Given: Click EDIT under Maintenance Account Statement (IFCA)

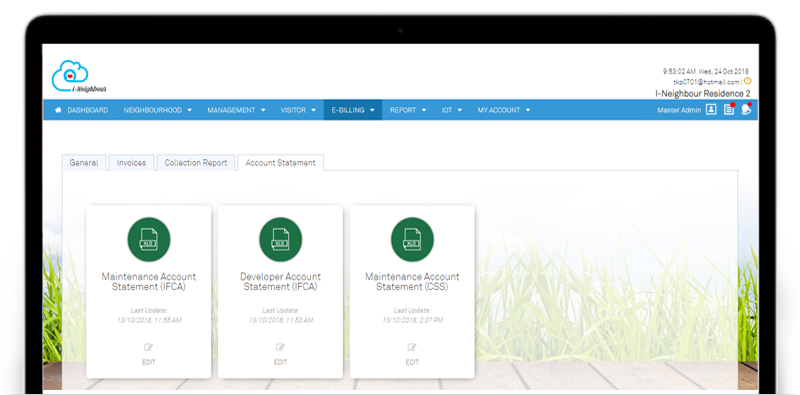Looking at the screenshot, I should tap(148, 362).
